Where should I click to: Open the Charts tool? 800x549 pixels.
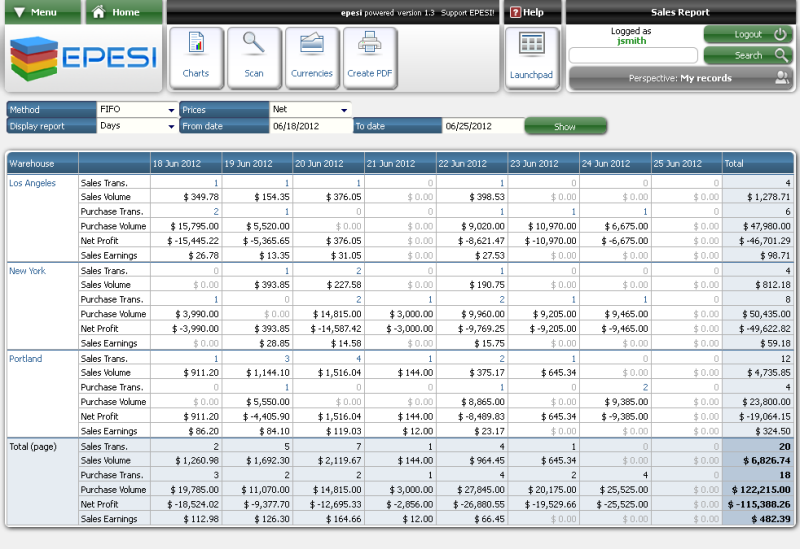click(x=196, y=57)
